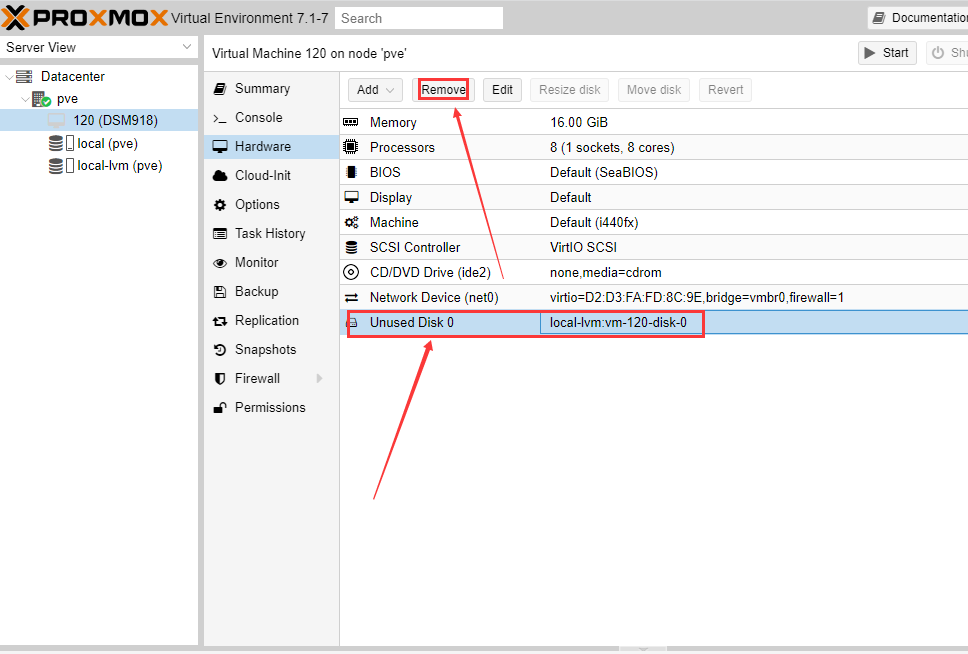The image size is (968, 654).
Task: Open the Hardware tab
Action: pos(272,146)
